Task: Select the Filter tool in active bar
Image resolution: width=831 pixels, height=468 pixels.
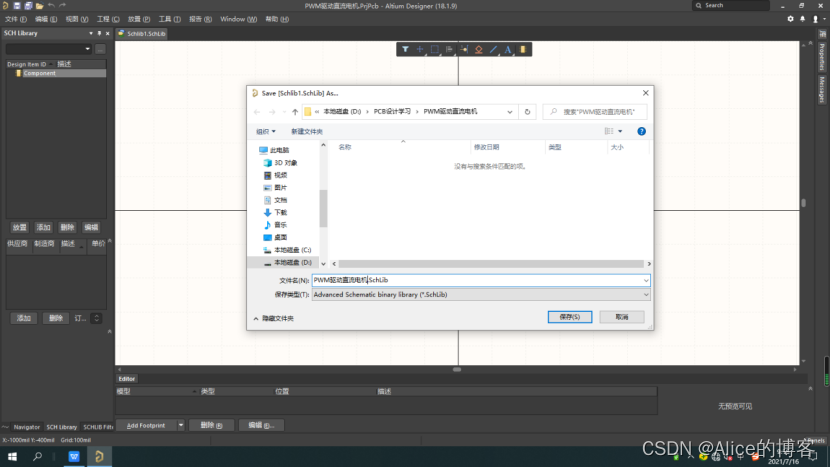Action: coord(405,49)
